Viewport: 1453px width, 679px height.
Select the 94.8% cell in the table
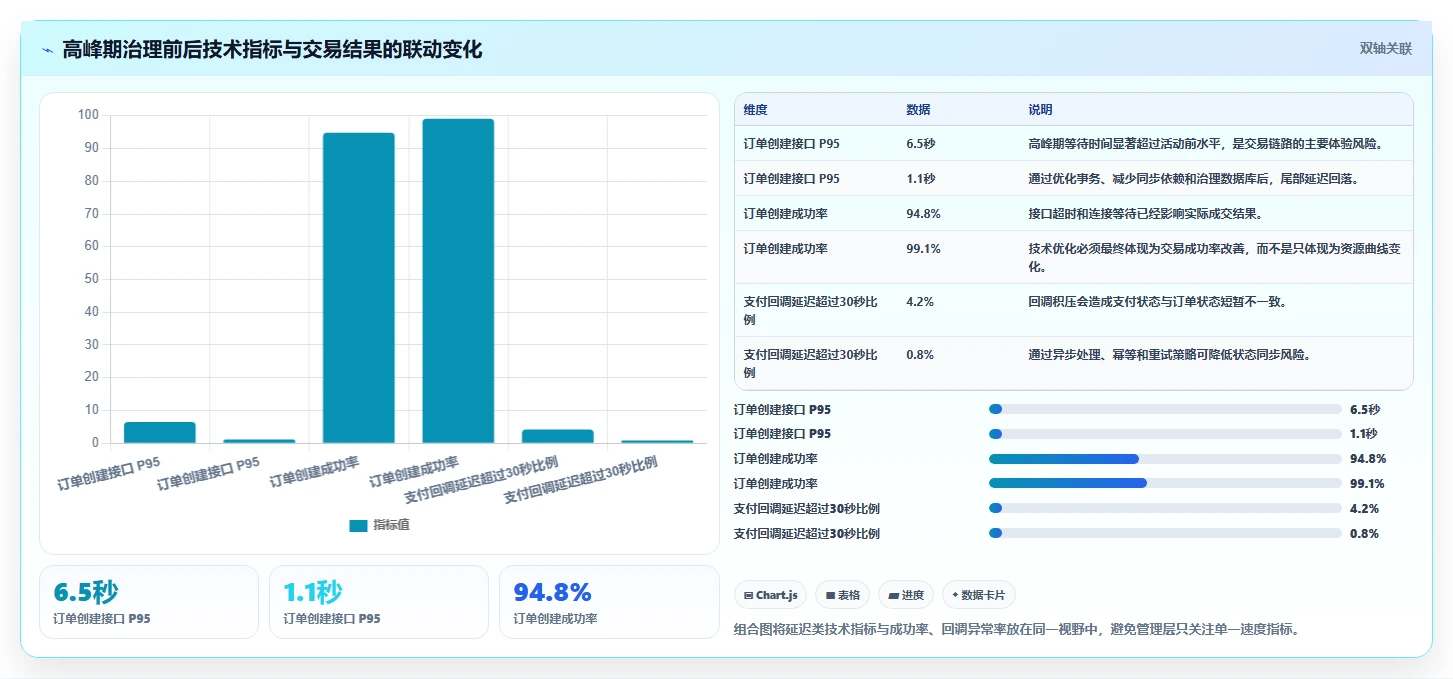923,214
